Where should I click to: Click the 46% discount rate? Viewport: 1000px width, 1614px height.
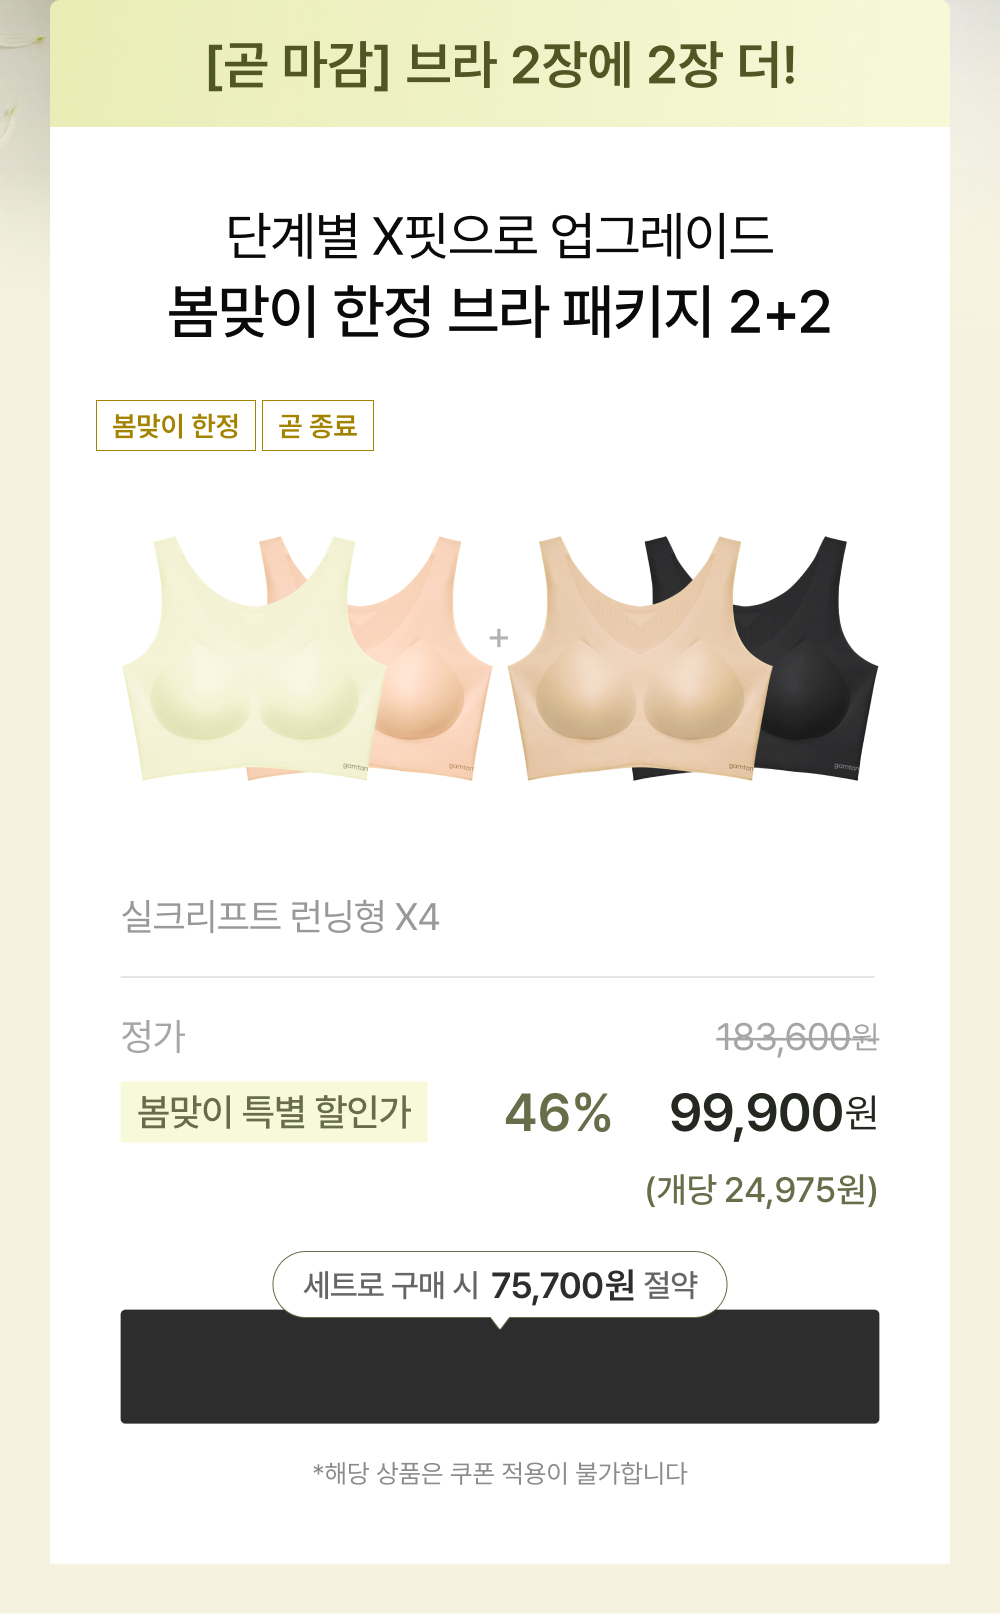[558, 1113]
